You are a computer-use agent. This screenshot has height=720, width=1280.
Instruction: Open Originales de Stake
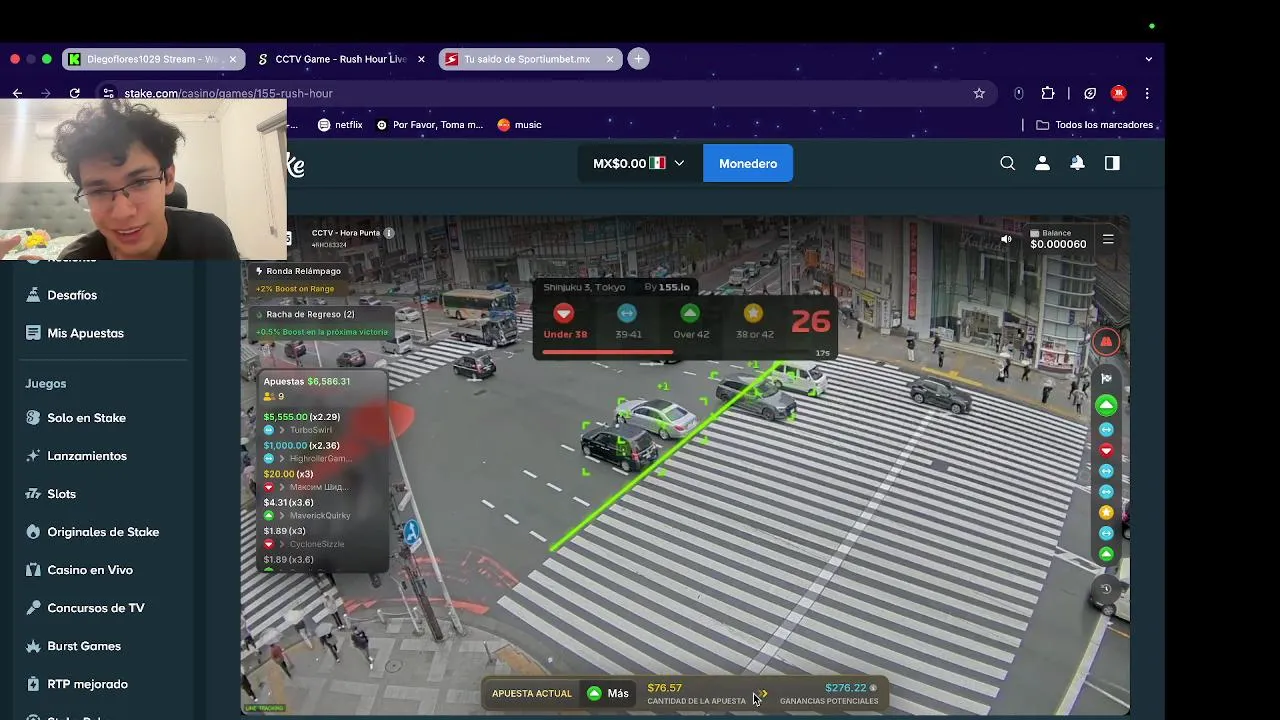point(103,532)
